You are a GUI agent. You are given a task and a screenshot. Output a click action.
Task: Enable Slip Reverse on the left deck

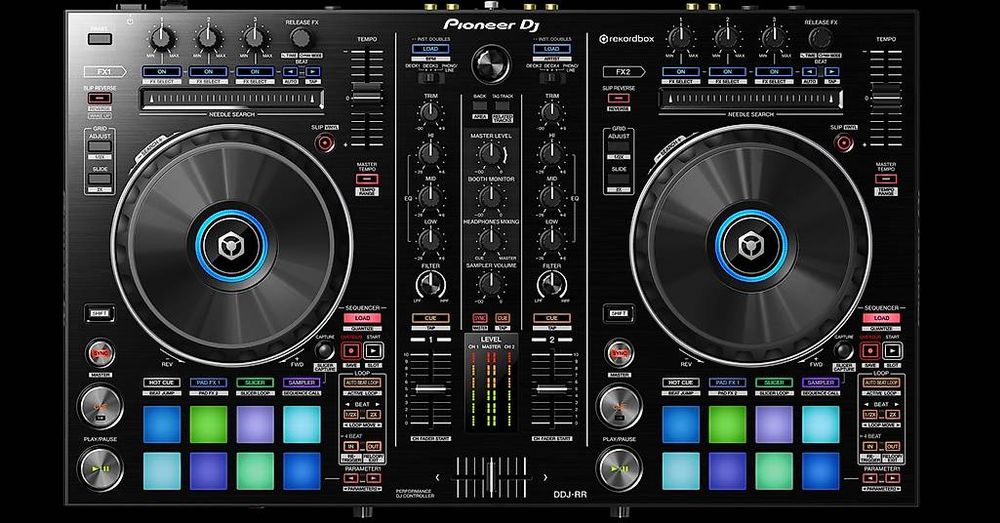98,100
